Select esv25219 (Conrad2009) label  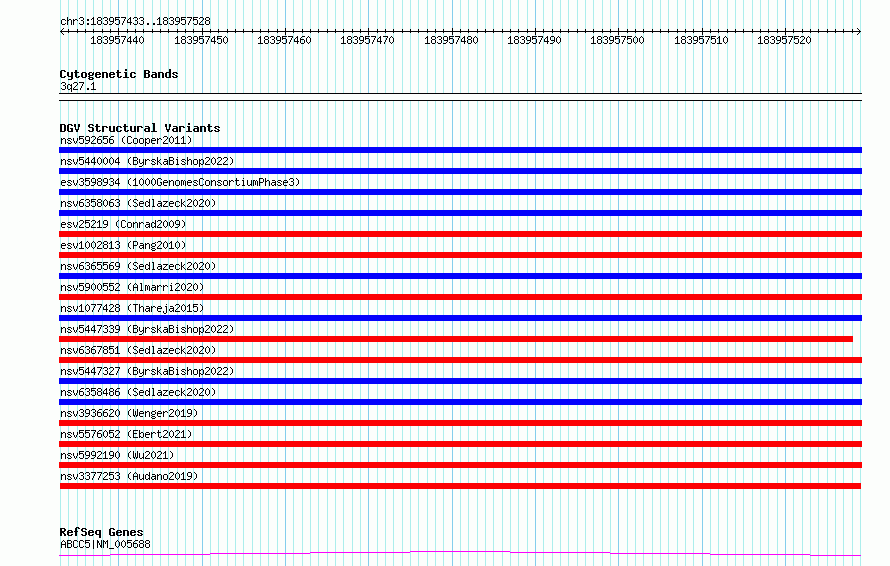(123, 224)
